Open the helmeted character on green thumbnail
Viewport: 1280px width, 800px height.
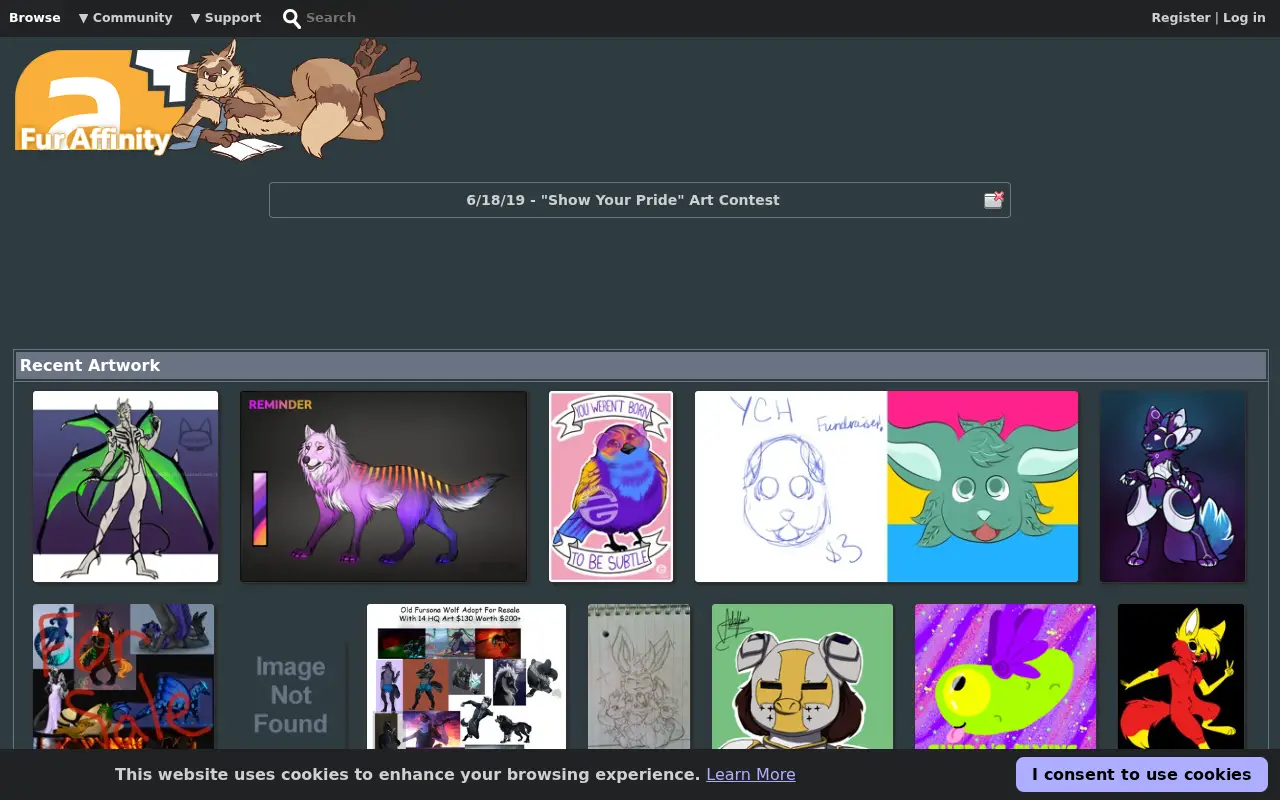(x=802, y=677)
